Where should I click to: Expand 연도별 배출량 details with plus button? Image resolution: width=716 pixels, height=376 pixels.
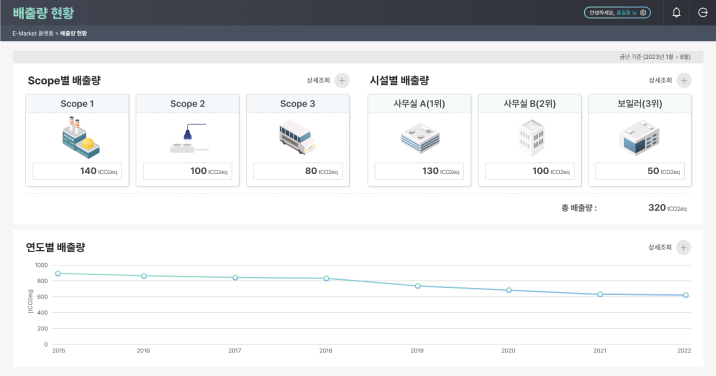[x=684, y=247]
